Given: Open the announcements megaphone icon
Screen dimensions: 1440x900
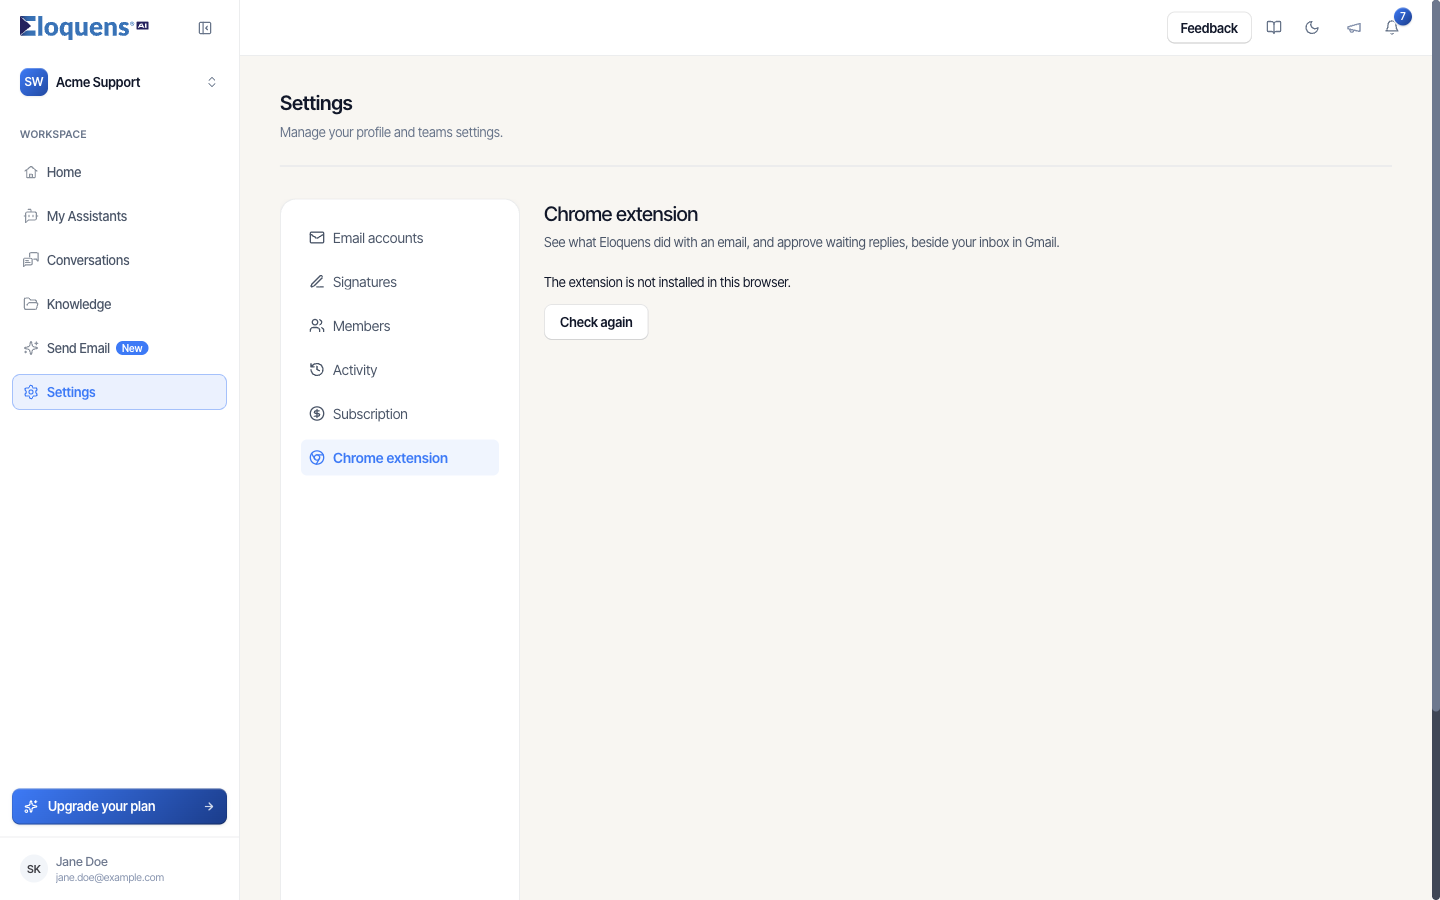Looking at the screenshot, I should 1353,28.
